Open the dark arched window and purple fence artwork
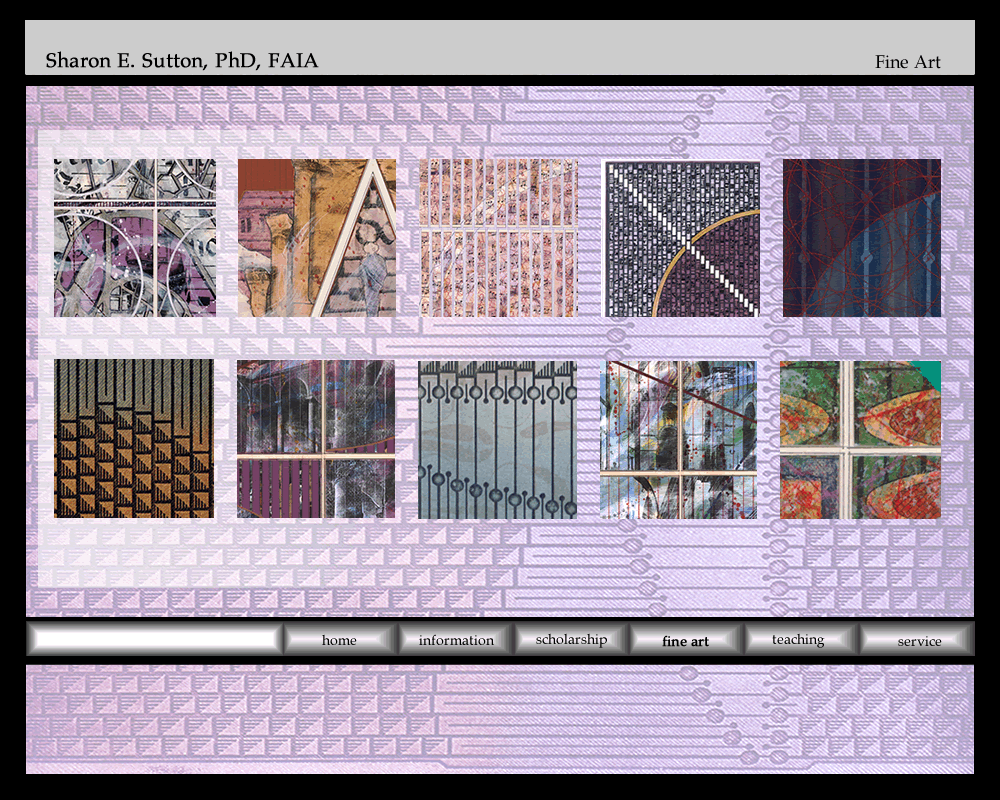This screenshot has height=800, width=1000. [x=316, y=439]
